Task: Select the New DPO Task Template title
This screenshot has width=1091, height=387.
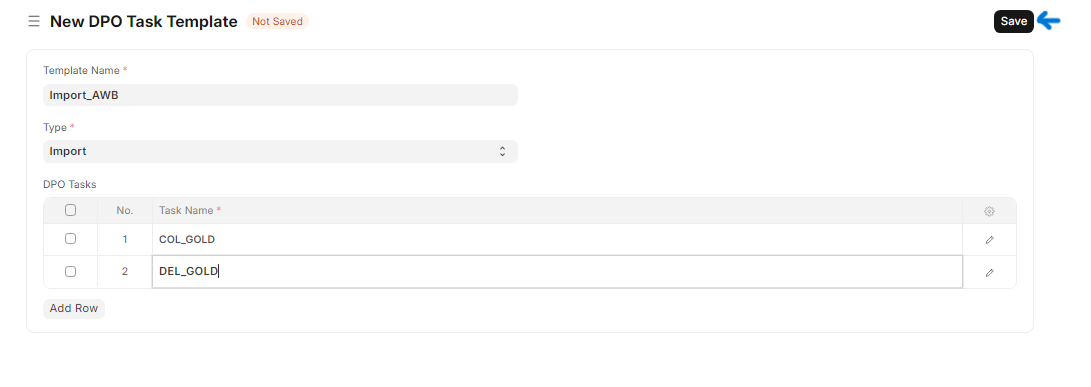Action: click(x=143, y=22)
